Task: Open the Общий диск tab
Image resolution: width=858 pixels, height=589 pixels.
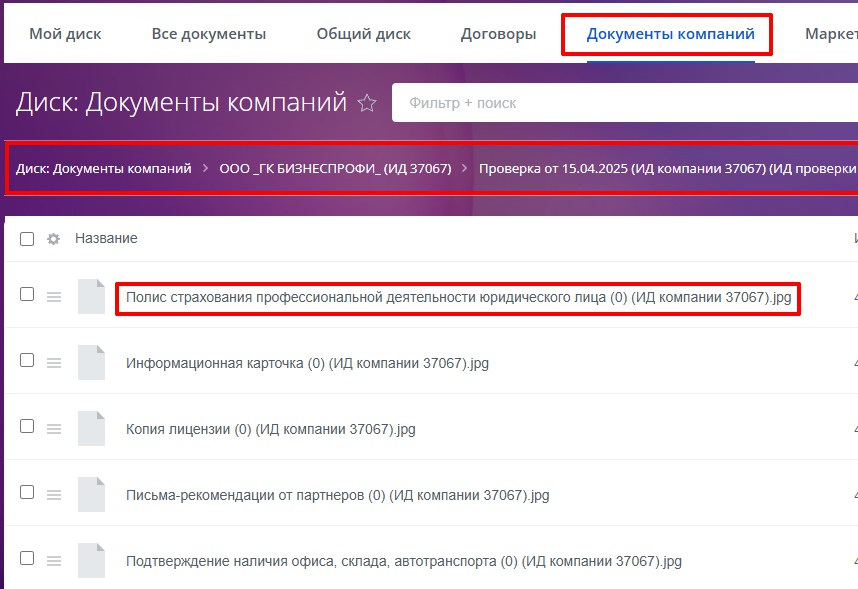Action: 363,34
